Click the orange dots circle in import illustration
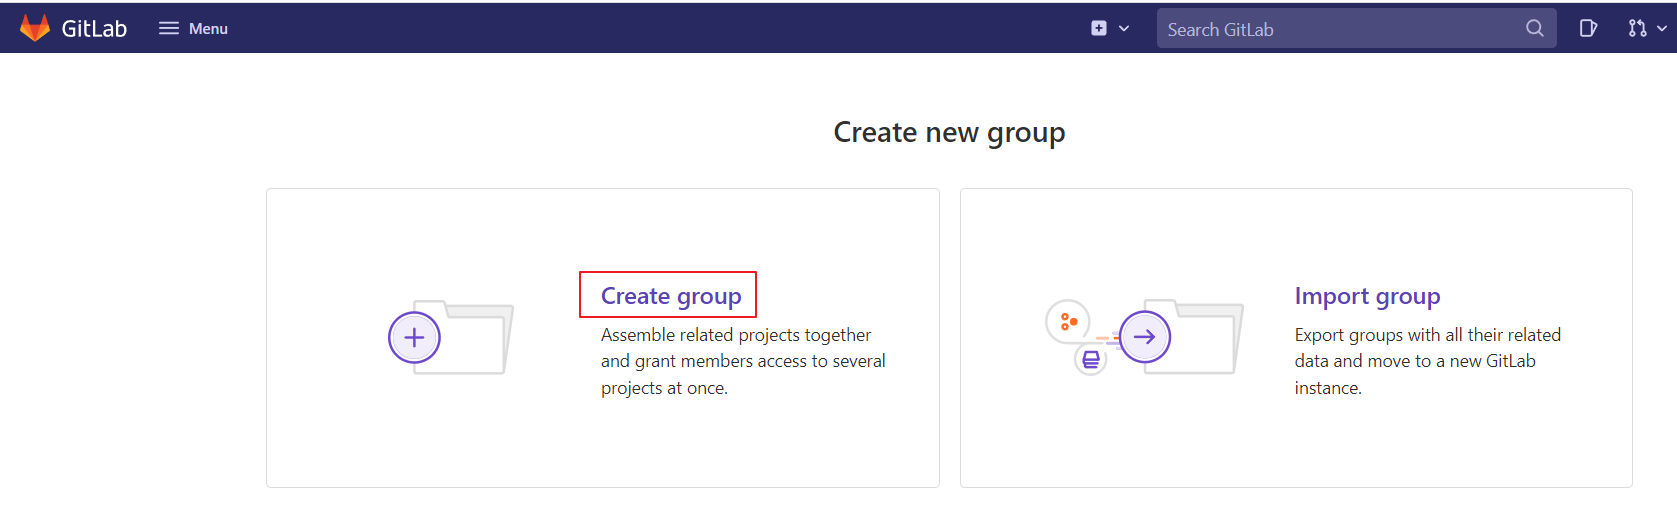The width and height of the screenshot is (1677, 530). (1068, 321)
